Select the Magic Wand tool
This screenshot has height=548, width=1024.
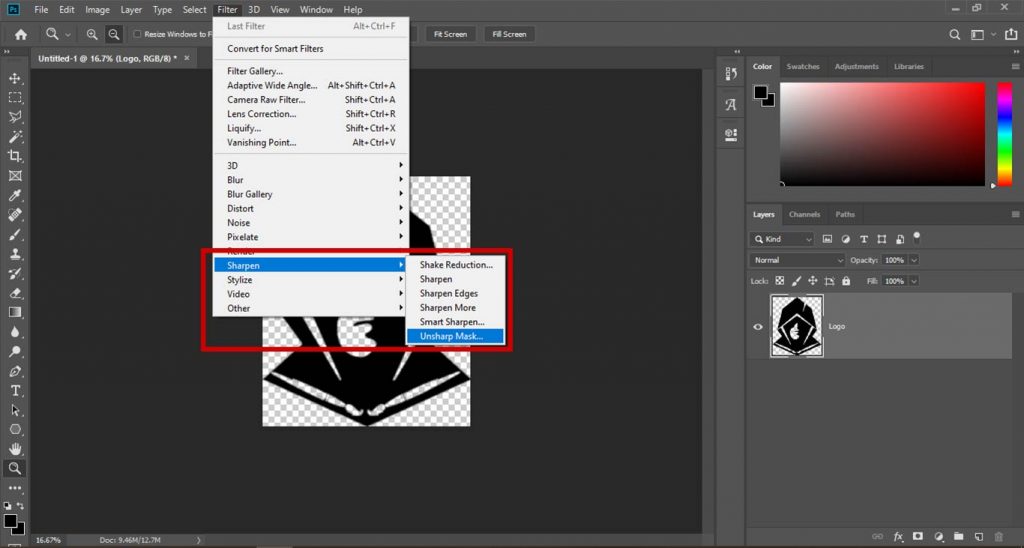click(14, 137)
